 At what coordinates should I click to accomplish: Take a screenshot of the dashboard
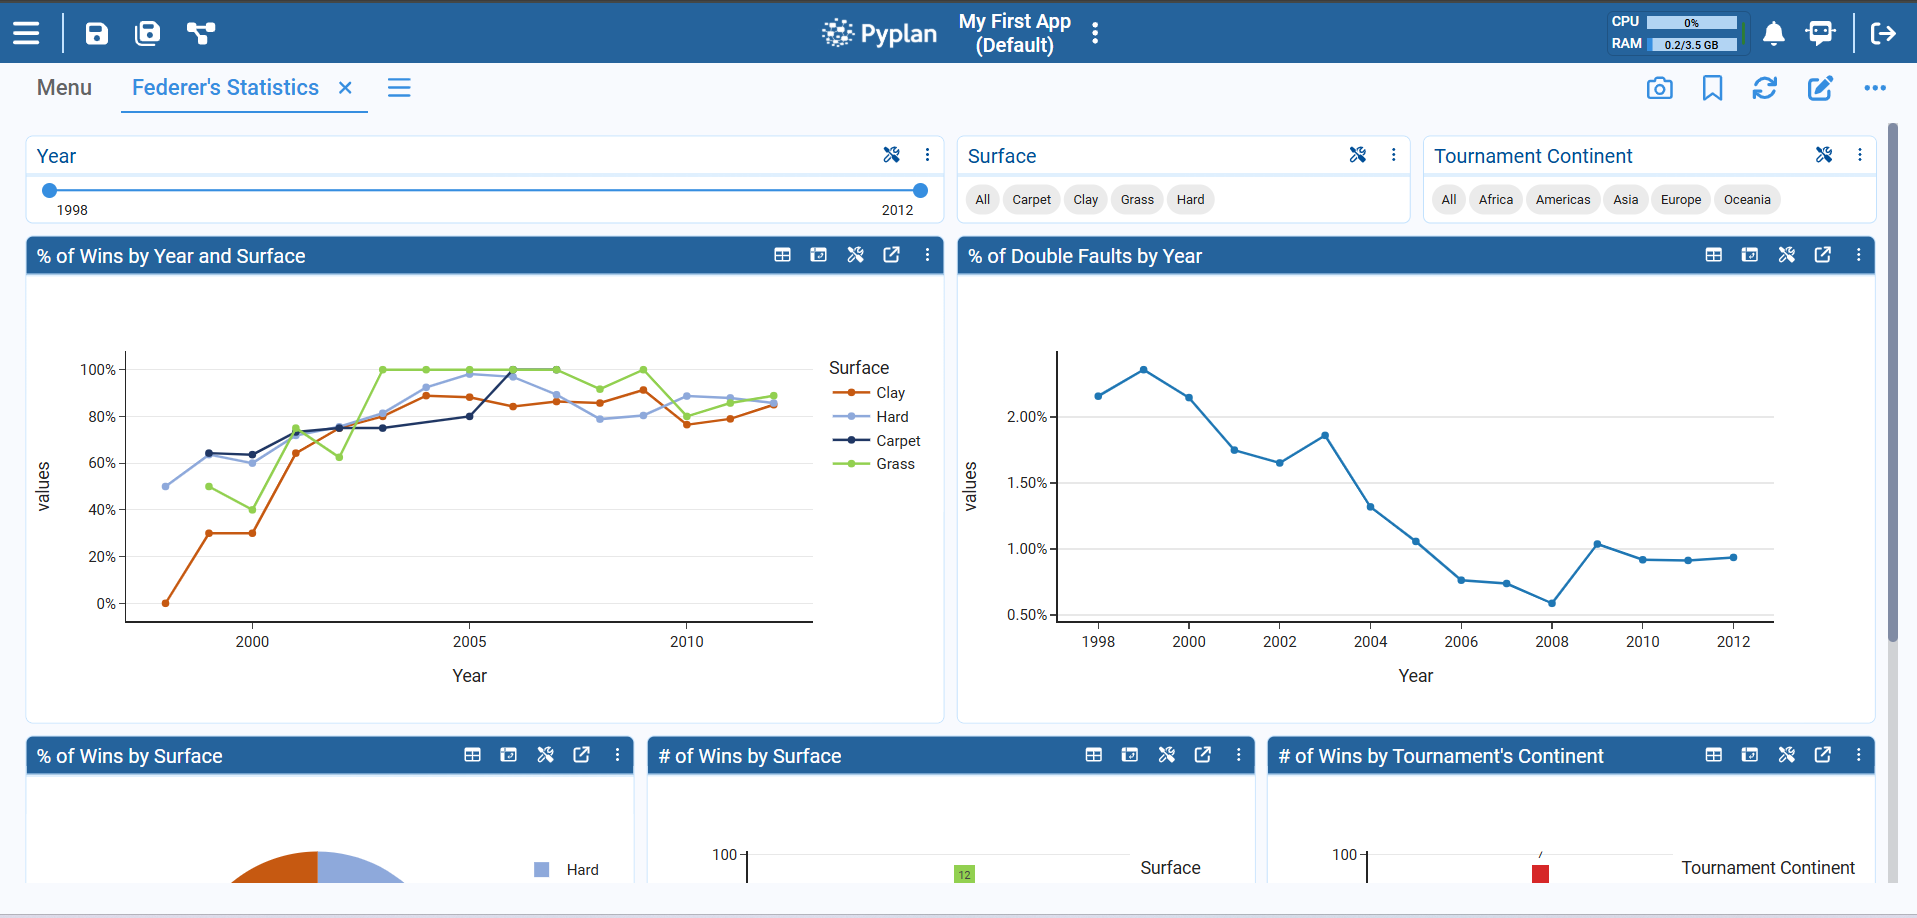pyautogui.click(x=1659, y=88)
